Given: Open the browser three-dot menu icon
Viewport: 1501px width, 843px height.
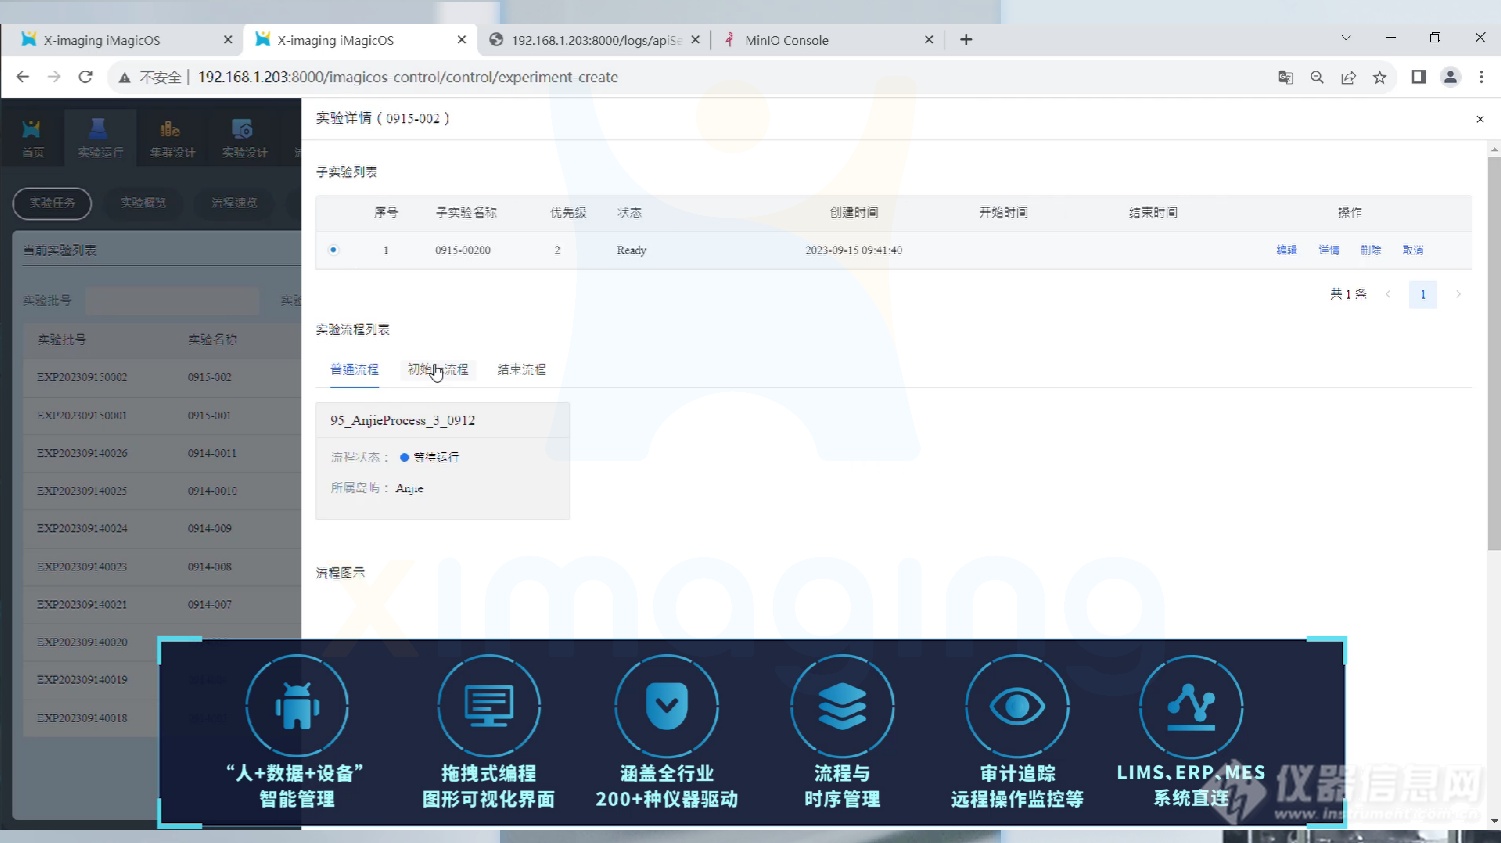Looking at the screenshot, I should [x=1482, y=76].
